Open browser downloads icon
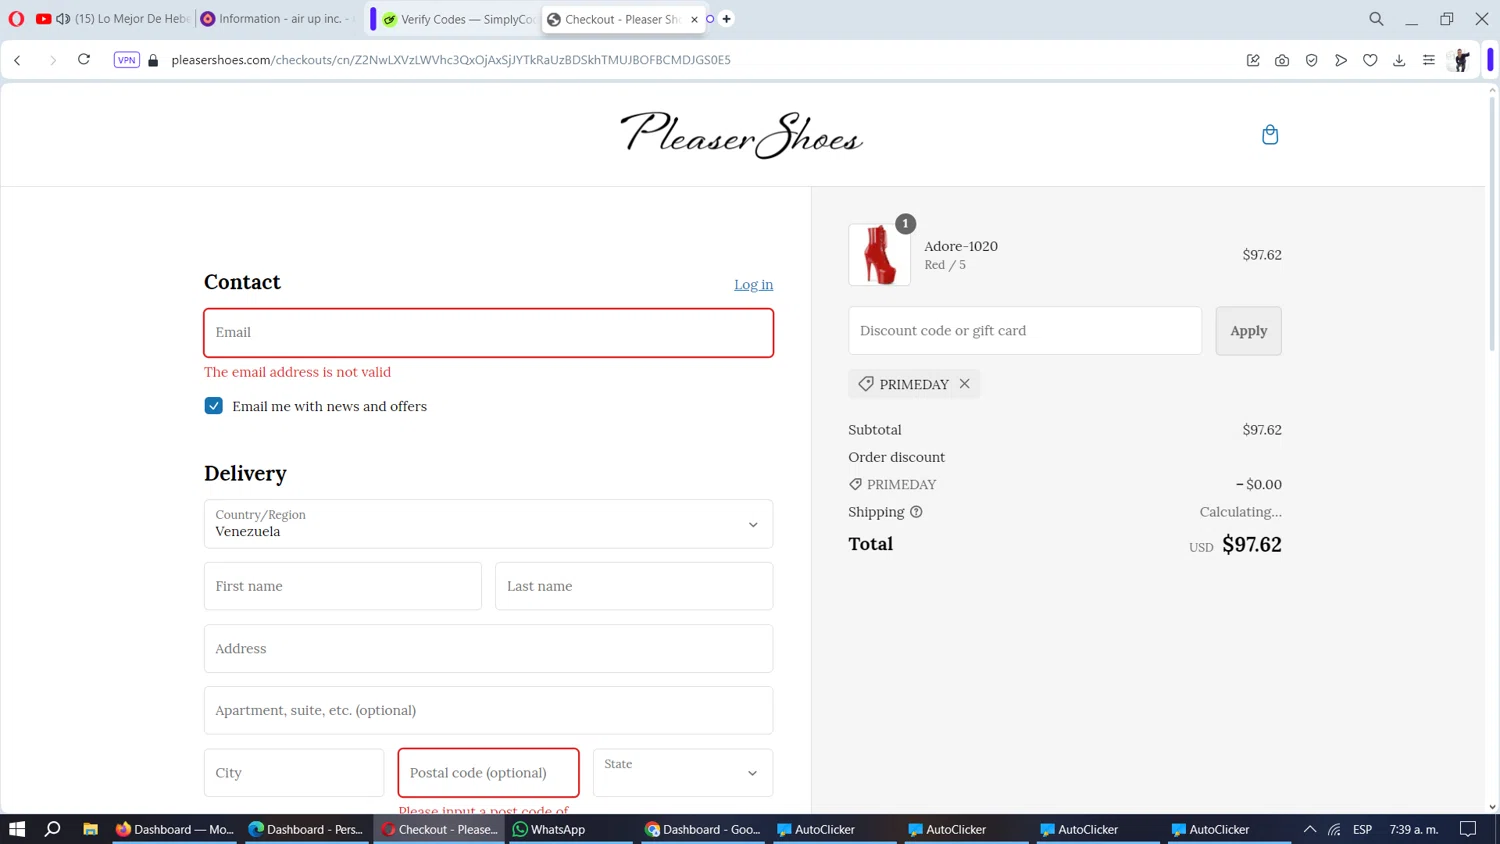1500x844 pixels. 1399,60
